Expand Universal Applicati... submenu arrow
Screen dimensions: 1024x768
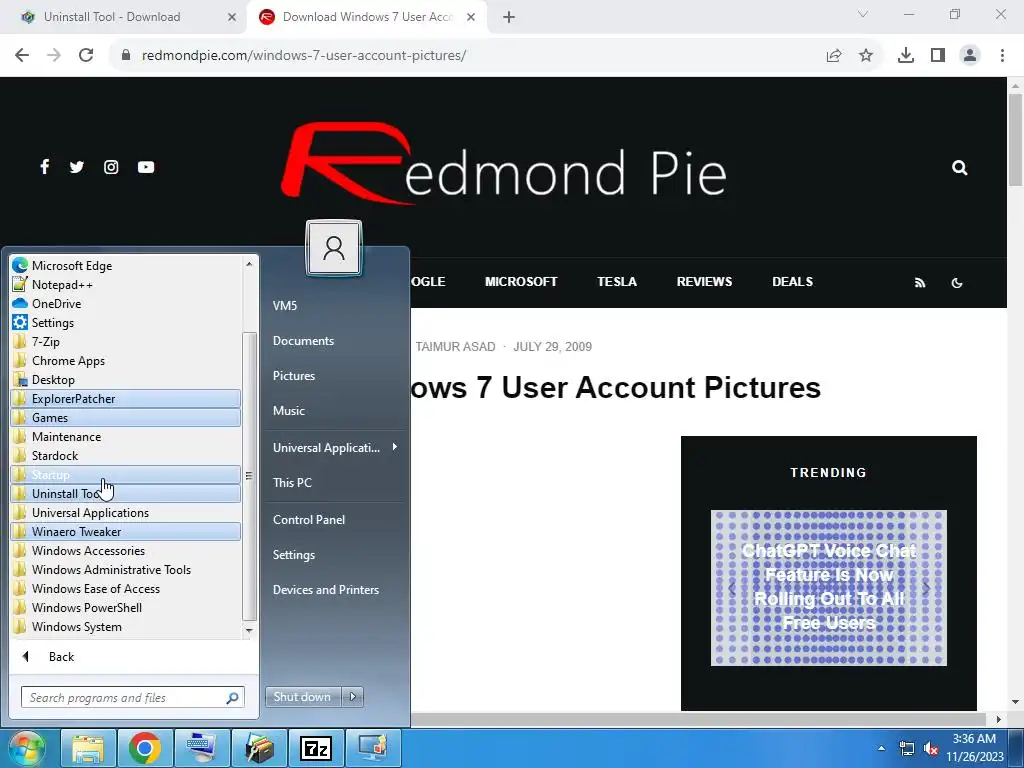point(394,447)
